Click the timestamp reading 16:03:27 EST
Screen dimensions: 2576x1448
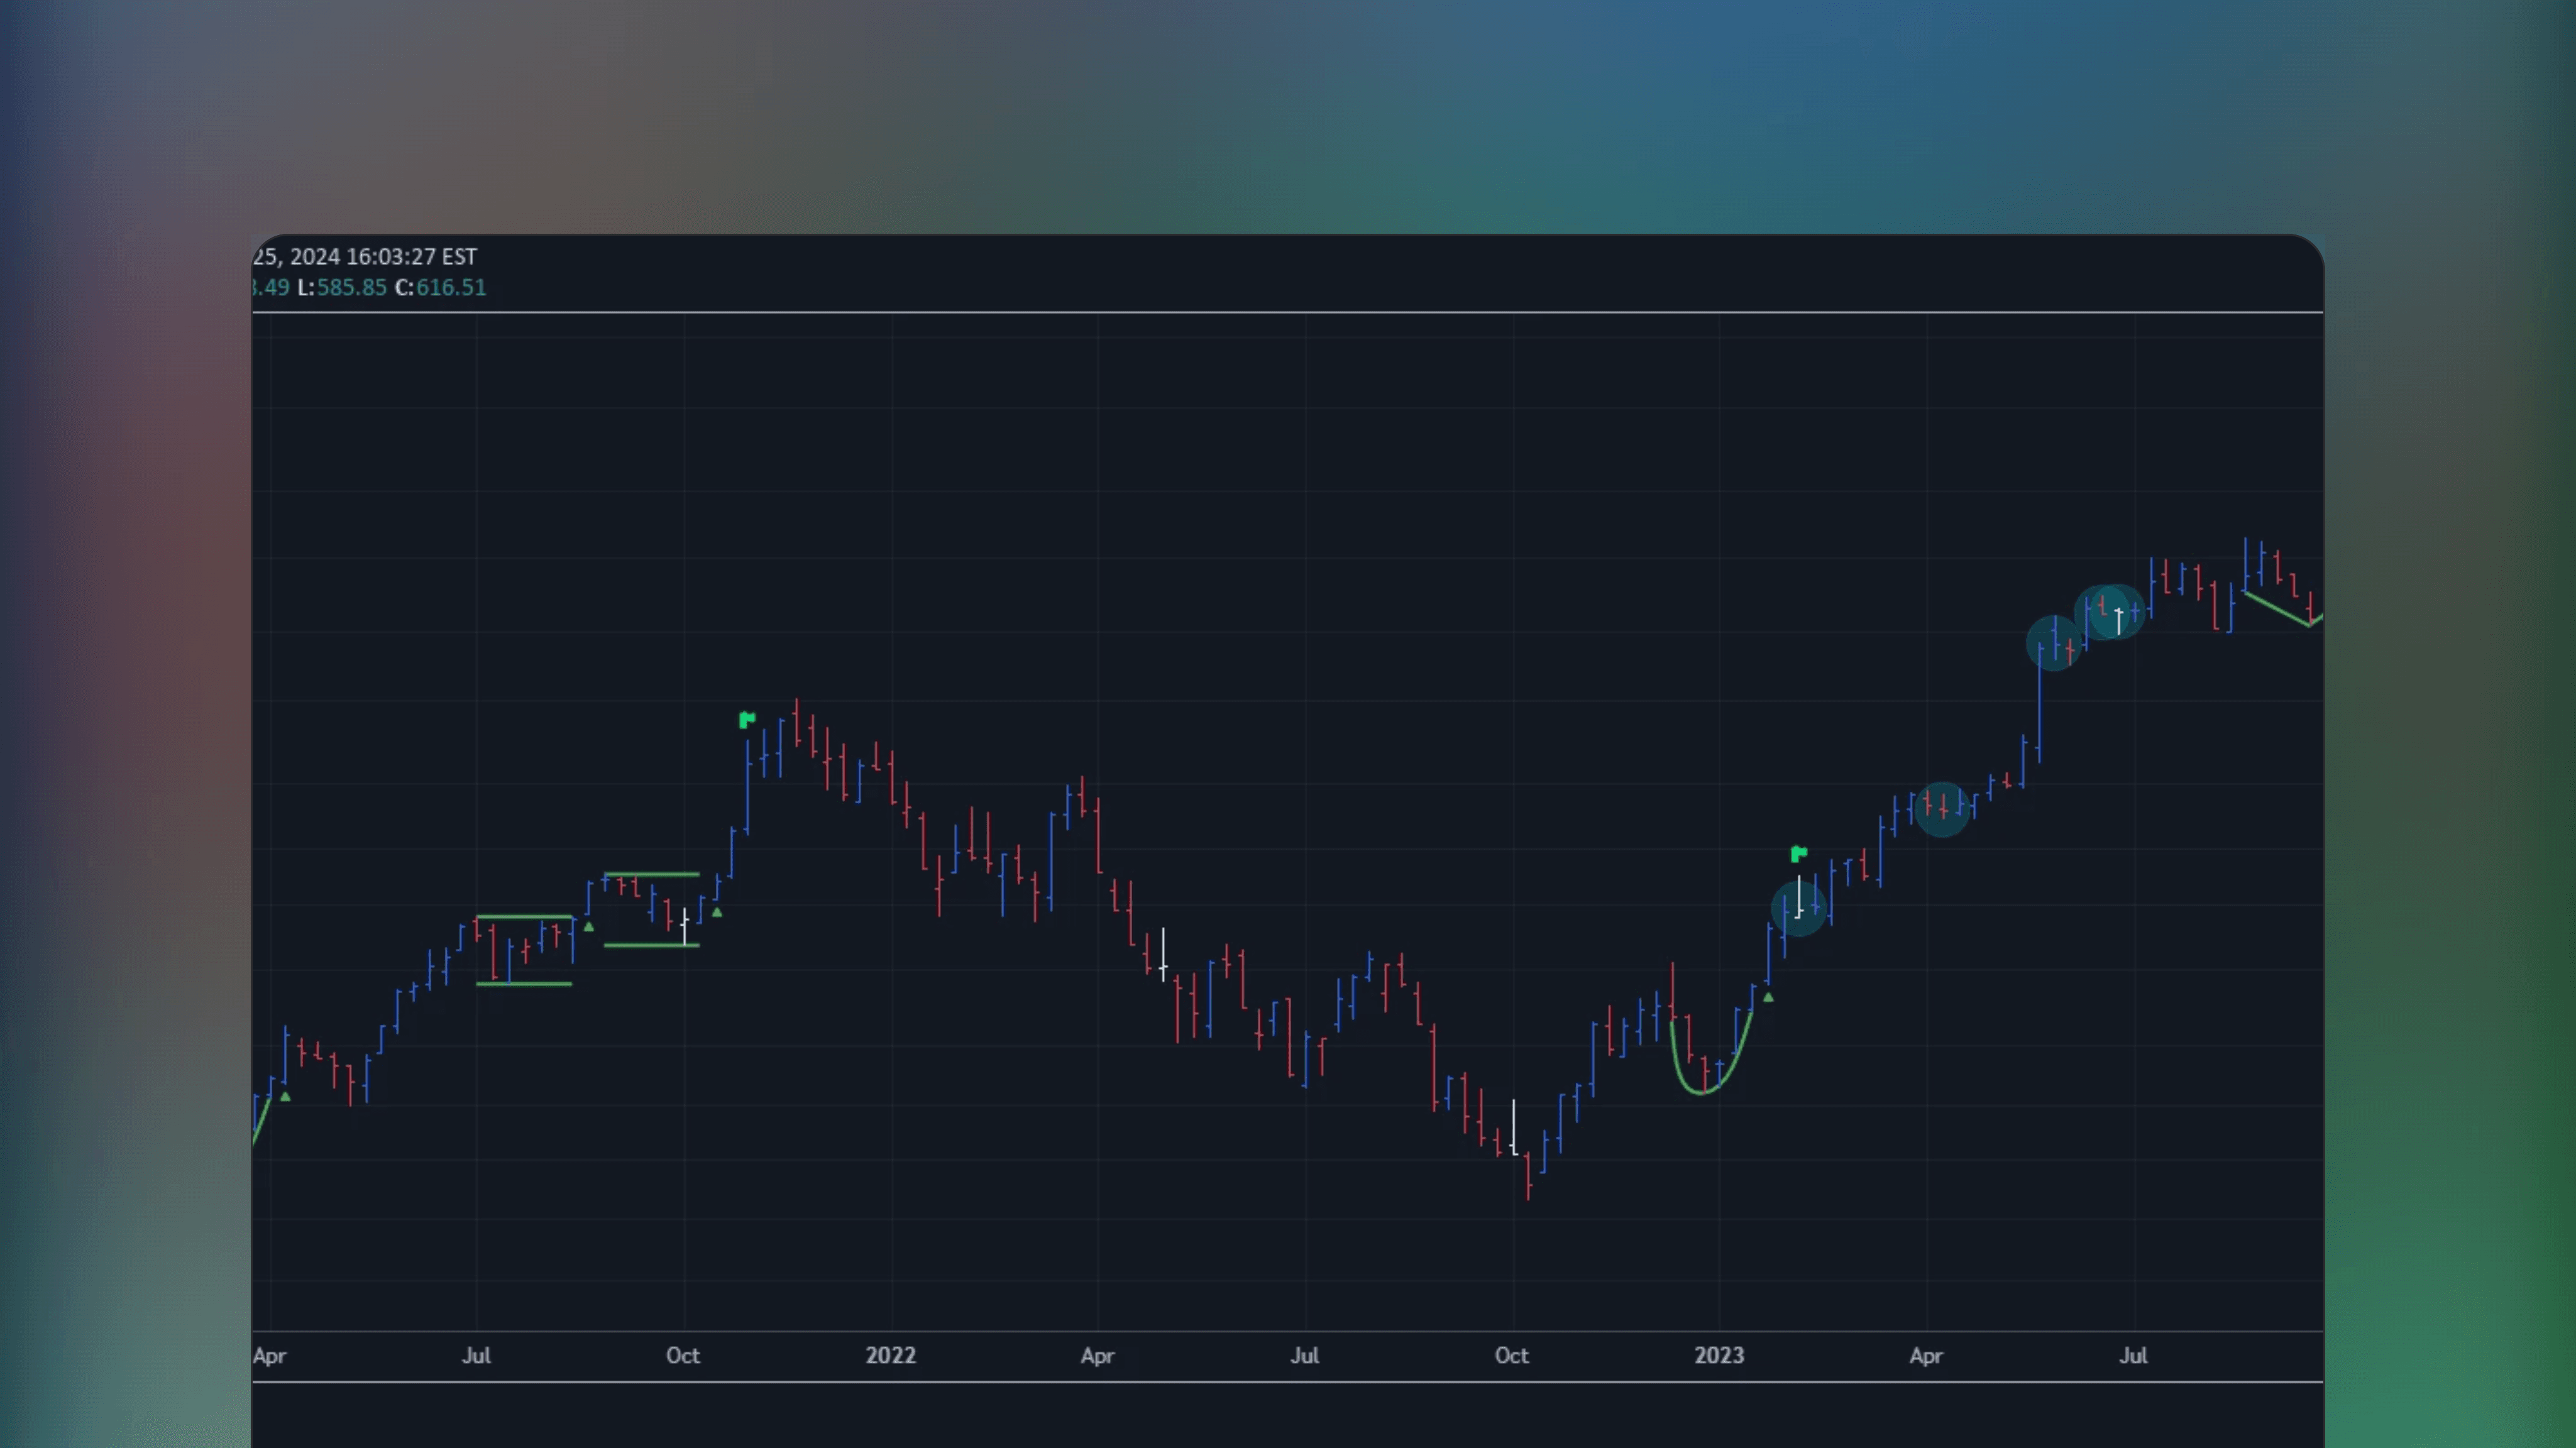click(x=400, y=256)
